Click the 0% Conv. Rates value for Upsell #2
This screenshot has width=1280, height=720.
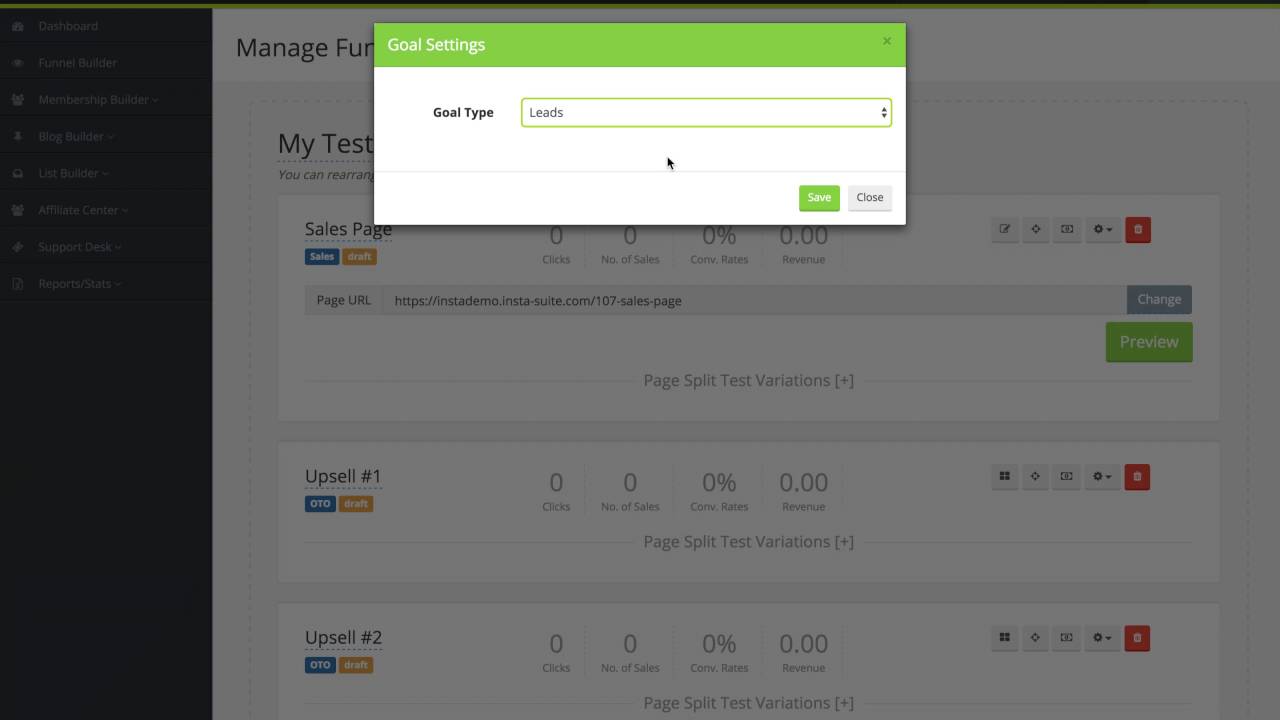(x=719, y=643)
